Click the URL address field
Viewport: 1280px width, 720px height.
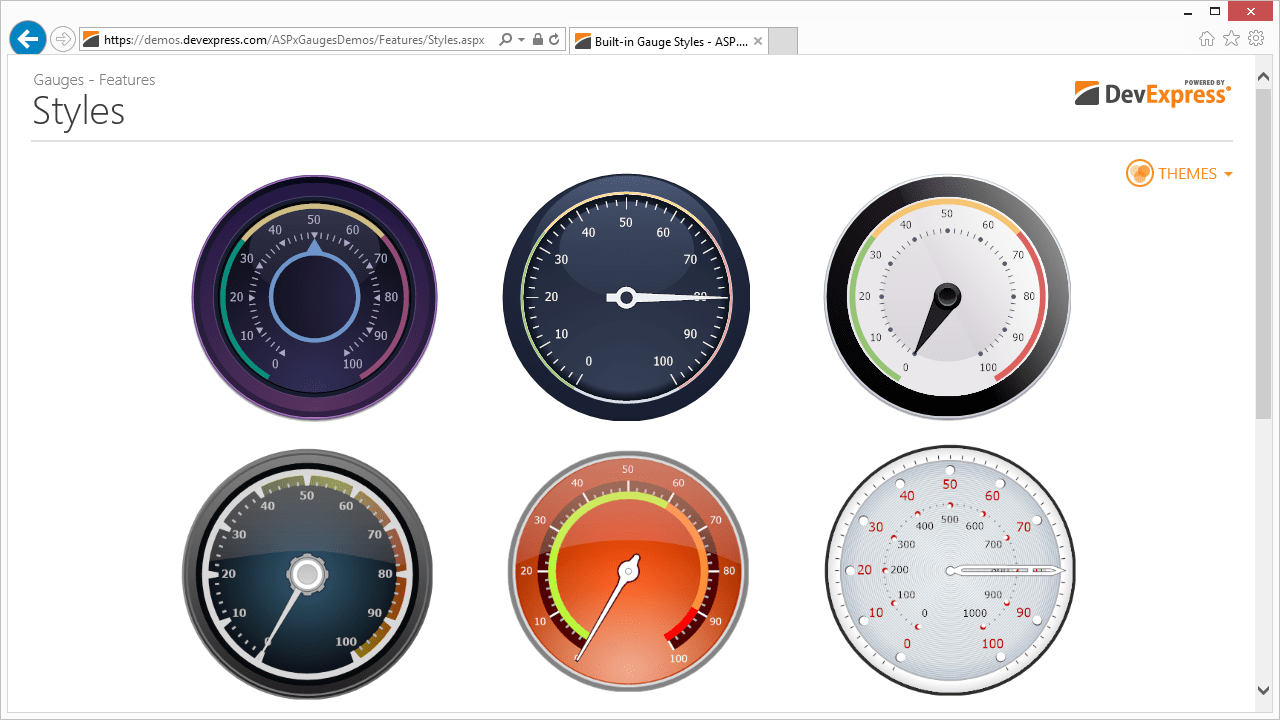293,40
